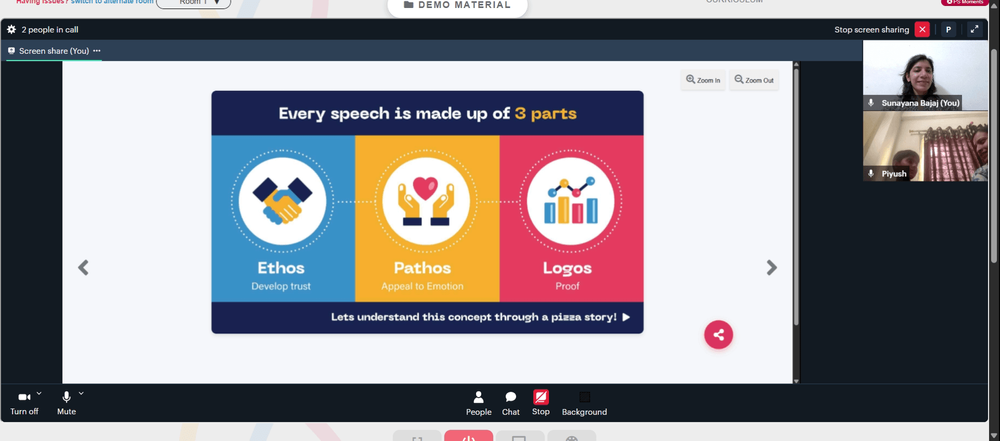This screenshot has width=1000, height=441.
Task: Click 'Develop trust' subtitle text
Action: (x=281, y=287)
